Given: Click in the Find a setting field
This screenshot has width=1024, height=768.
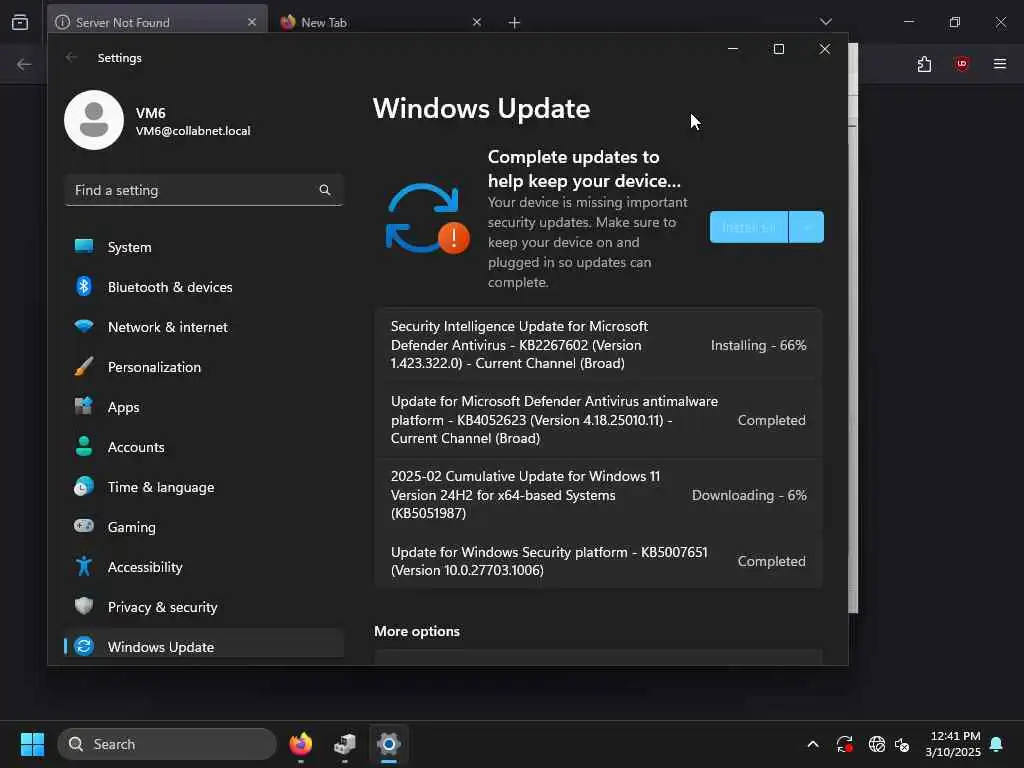Looking at the screenshot, I should click(x=204, y=190).
